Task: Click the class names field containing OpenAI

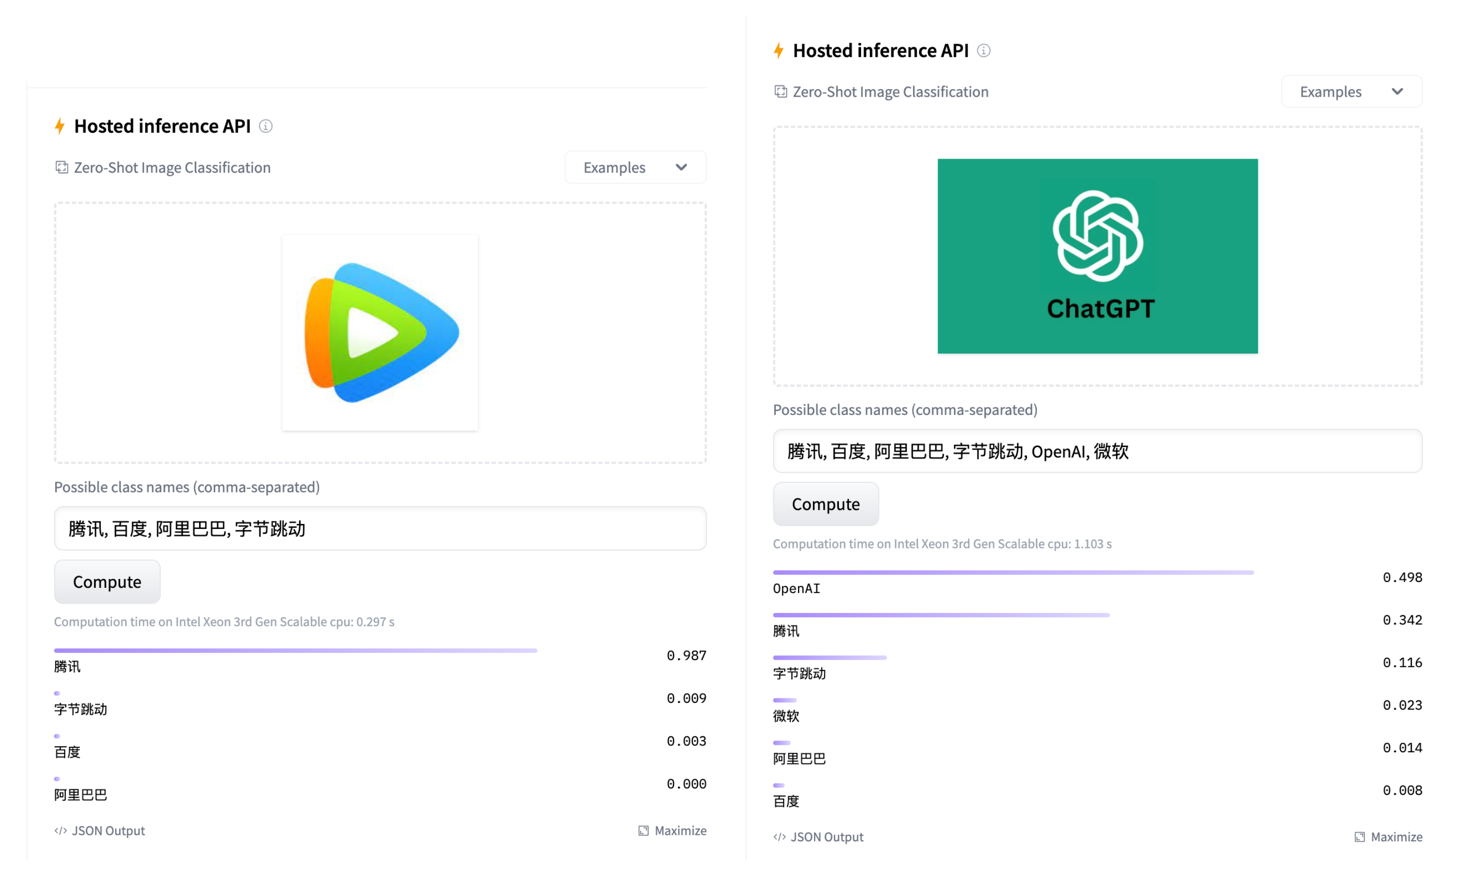Action: [x=1097, y=452]
